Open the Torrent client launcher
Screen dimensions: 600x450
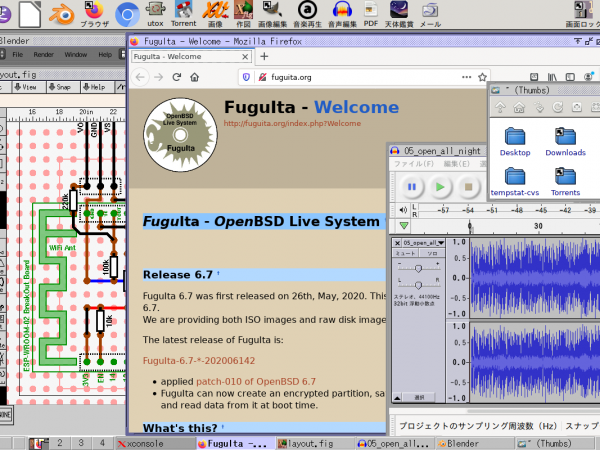click(x=184, y=14)
